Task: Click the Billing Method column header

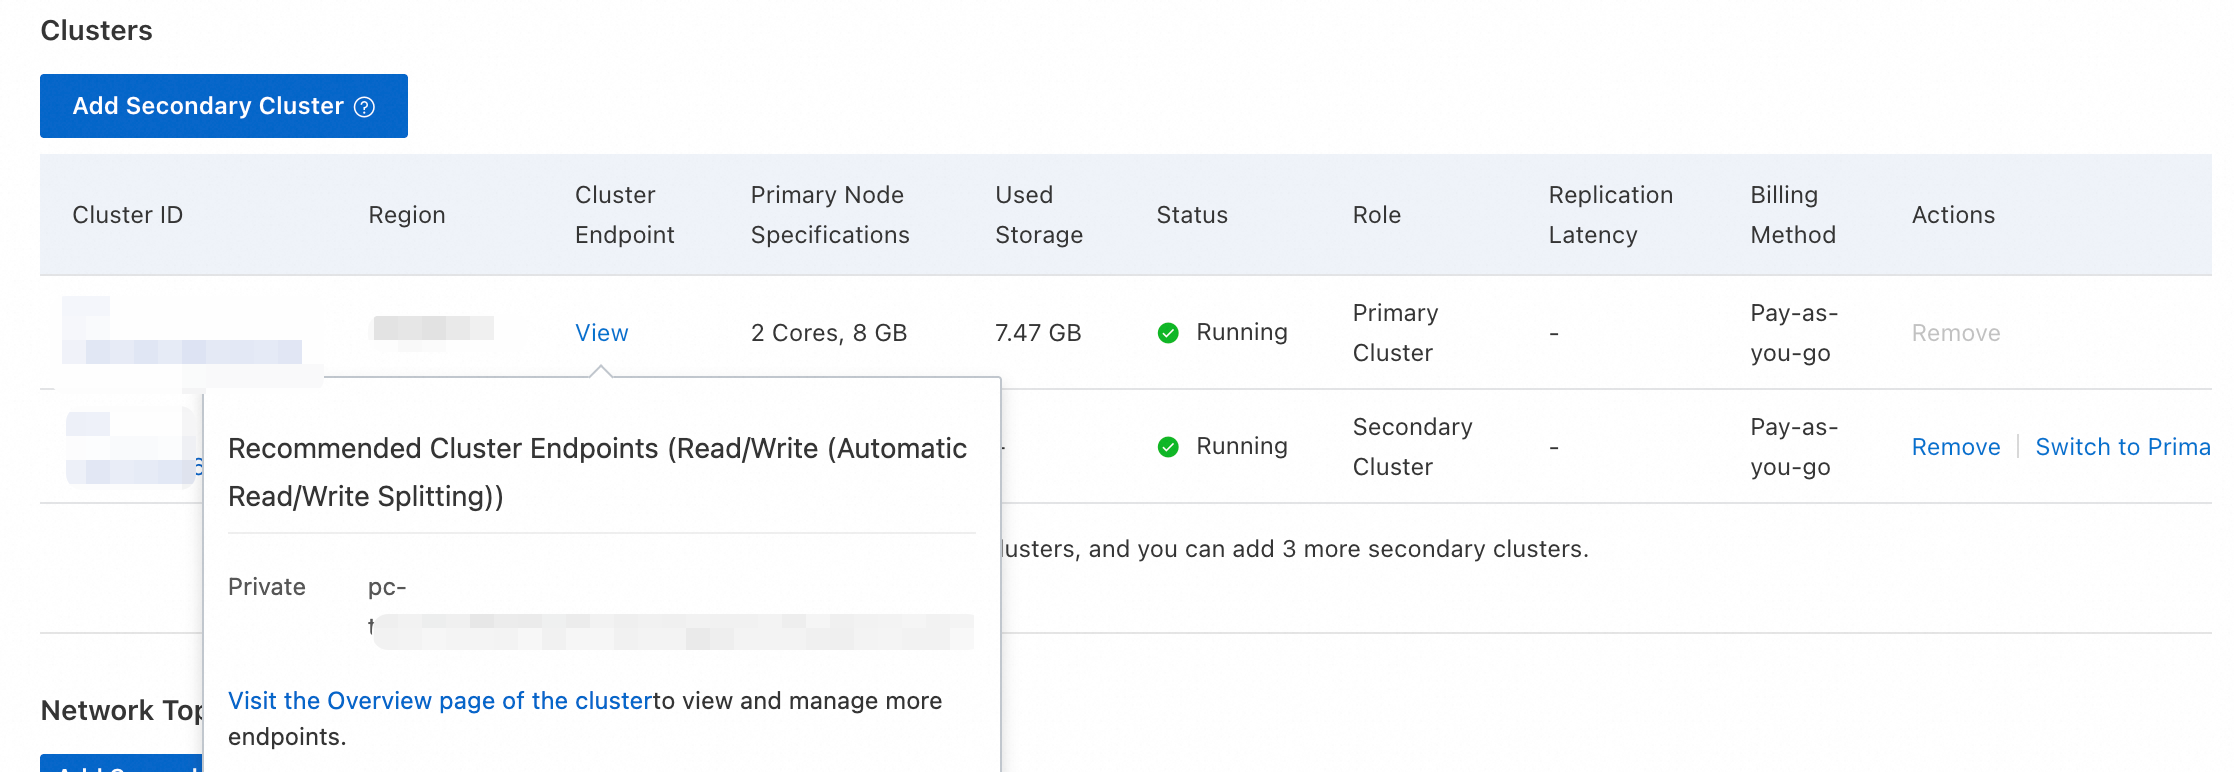Action: tap(1792, 215)
